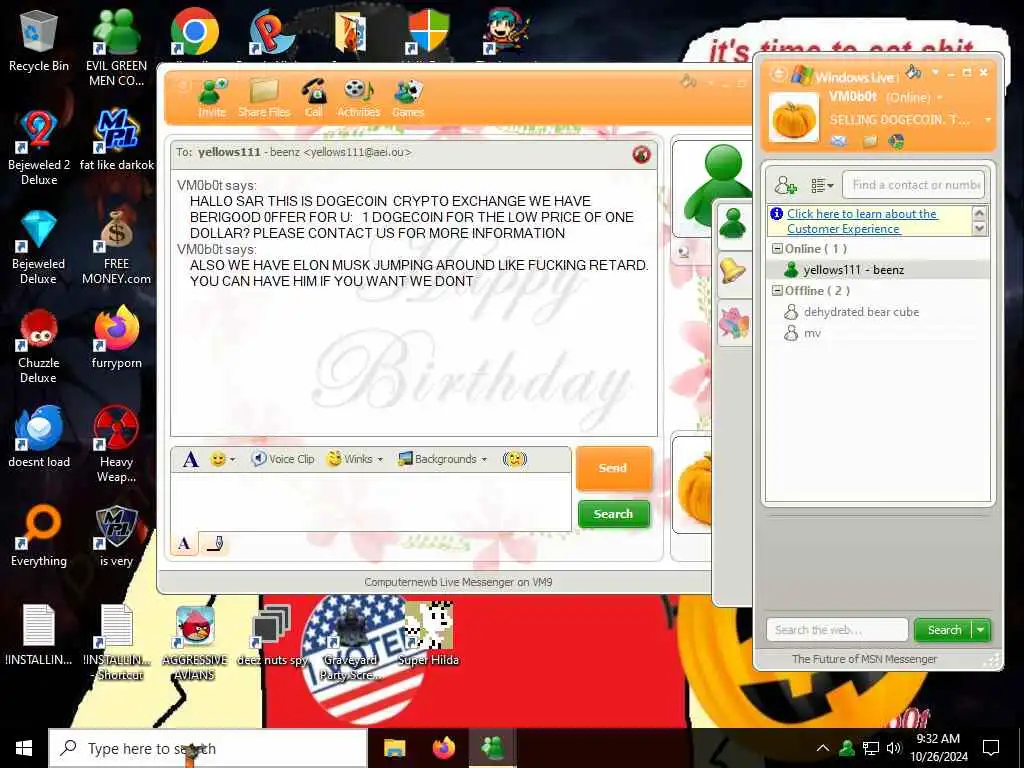Select the green buddy tab on sidebar
Image resolution: width=1024 pixels, height=768 pixels.
(733, 224)
